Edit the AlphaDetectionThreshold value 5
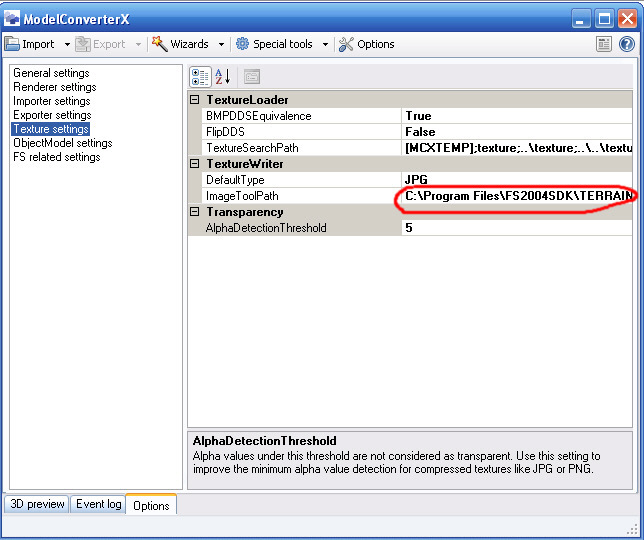 coord(517,228)
